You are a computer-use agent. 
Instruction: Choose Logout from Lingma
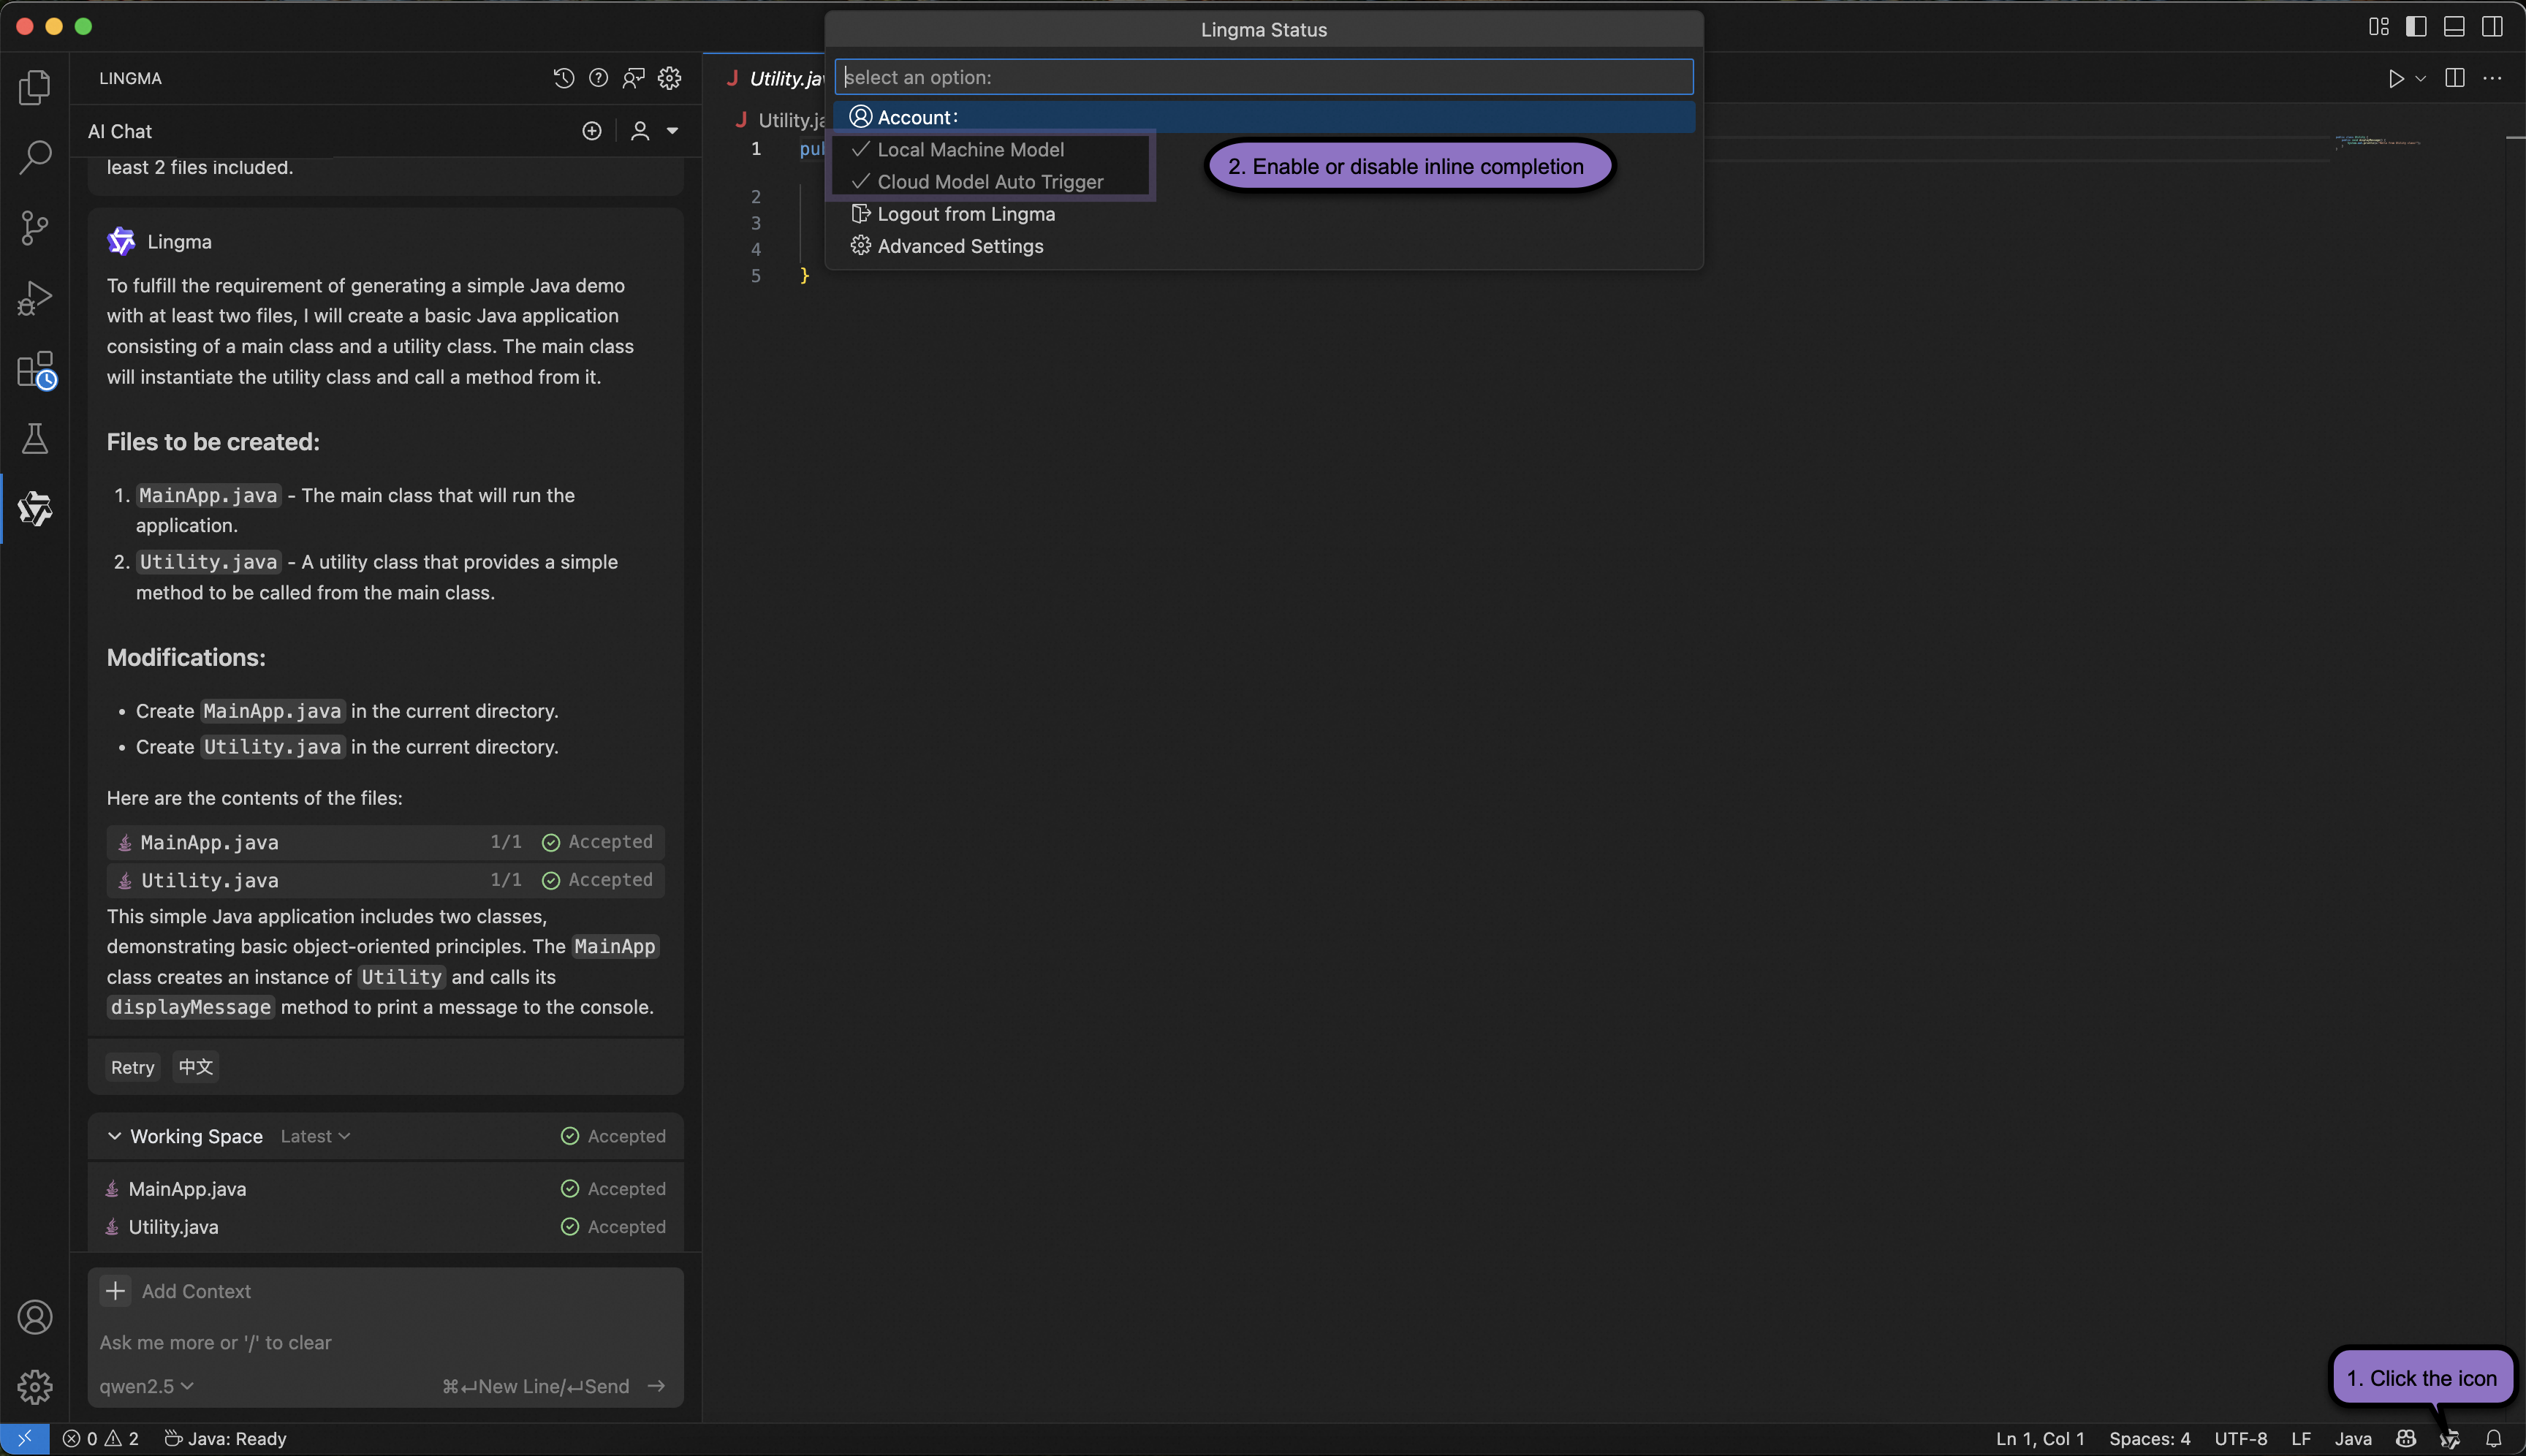point(1265,214)
